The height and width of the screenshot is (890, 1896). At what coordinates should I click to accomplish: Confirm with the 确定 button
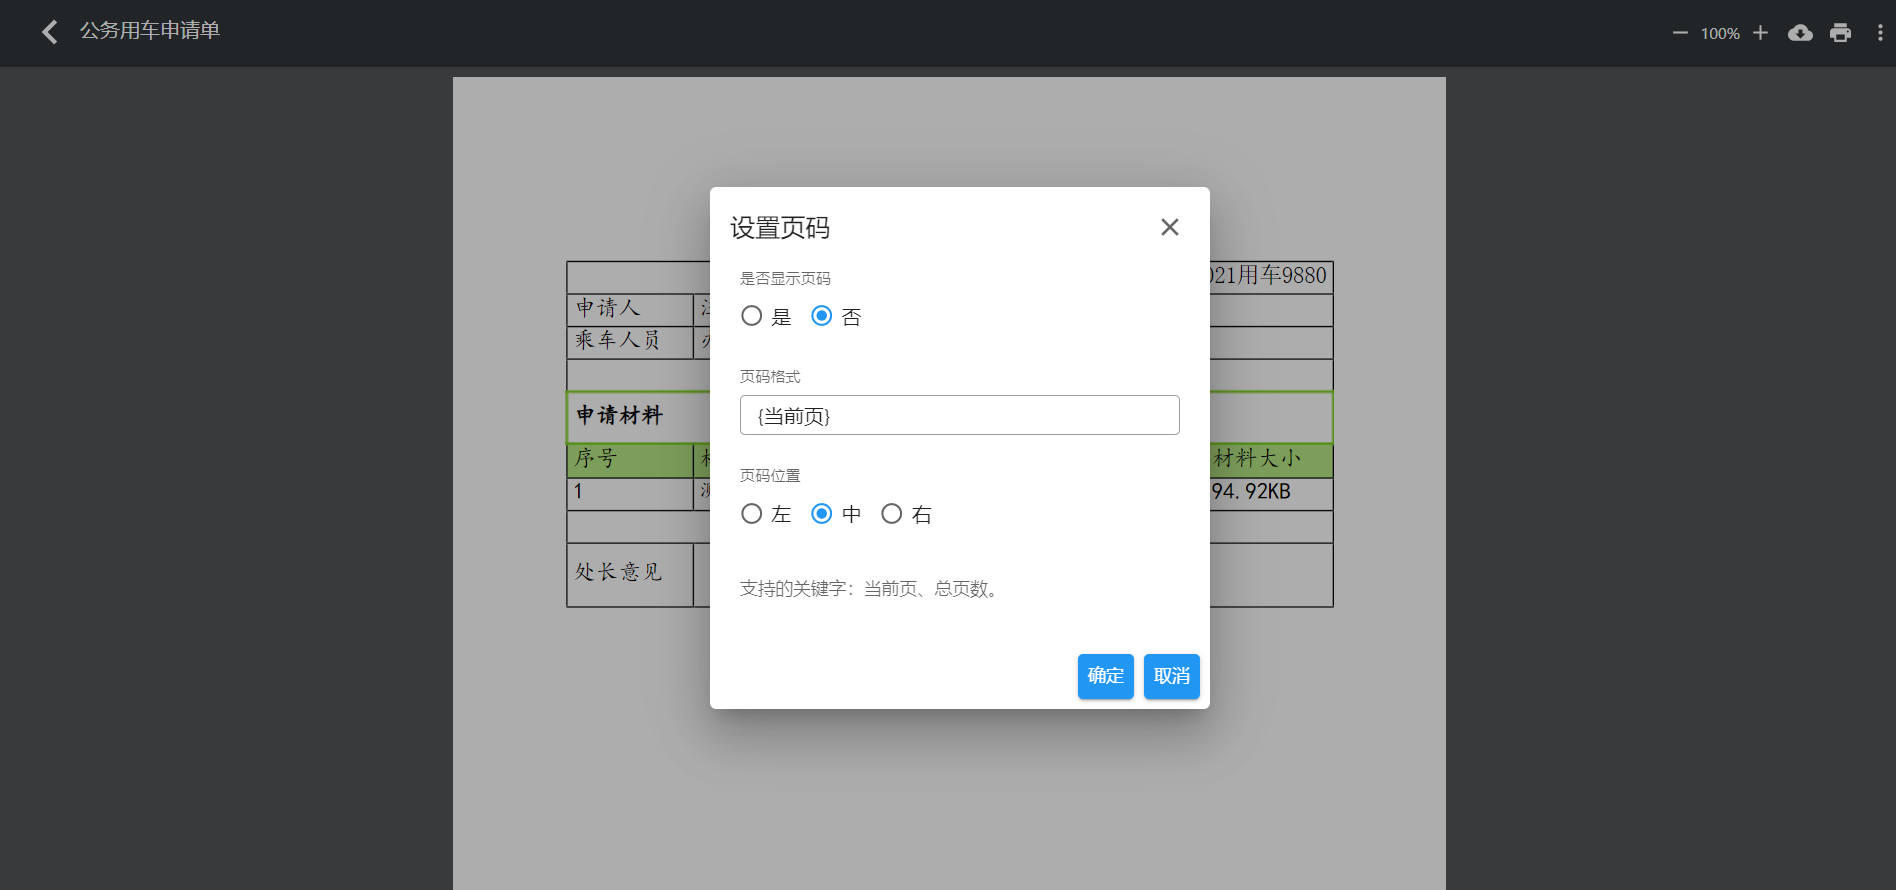[x=1105, y=676]
